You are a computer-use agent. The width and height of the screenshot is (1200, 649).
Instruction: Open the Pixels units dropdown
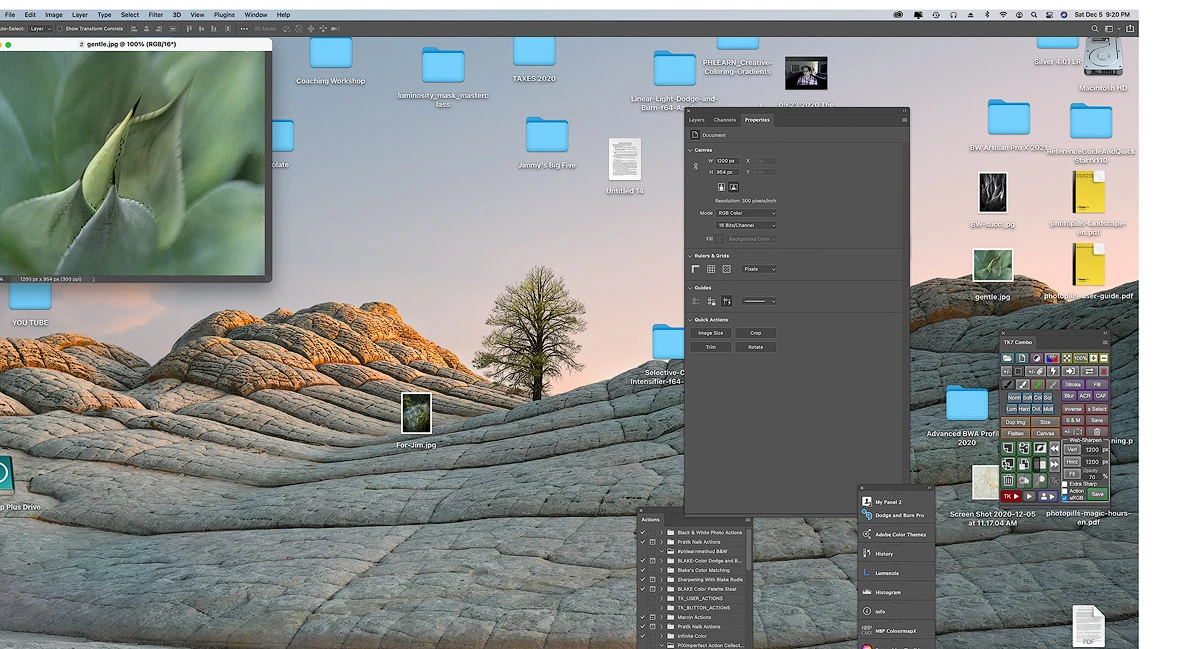pyautogui.click(x=759, y=269)
